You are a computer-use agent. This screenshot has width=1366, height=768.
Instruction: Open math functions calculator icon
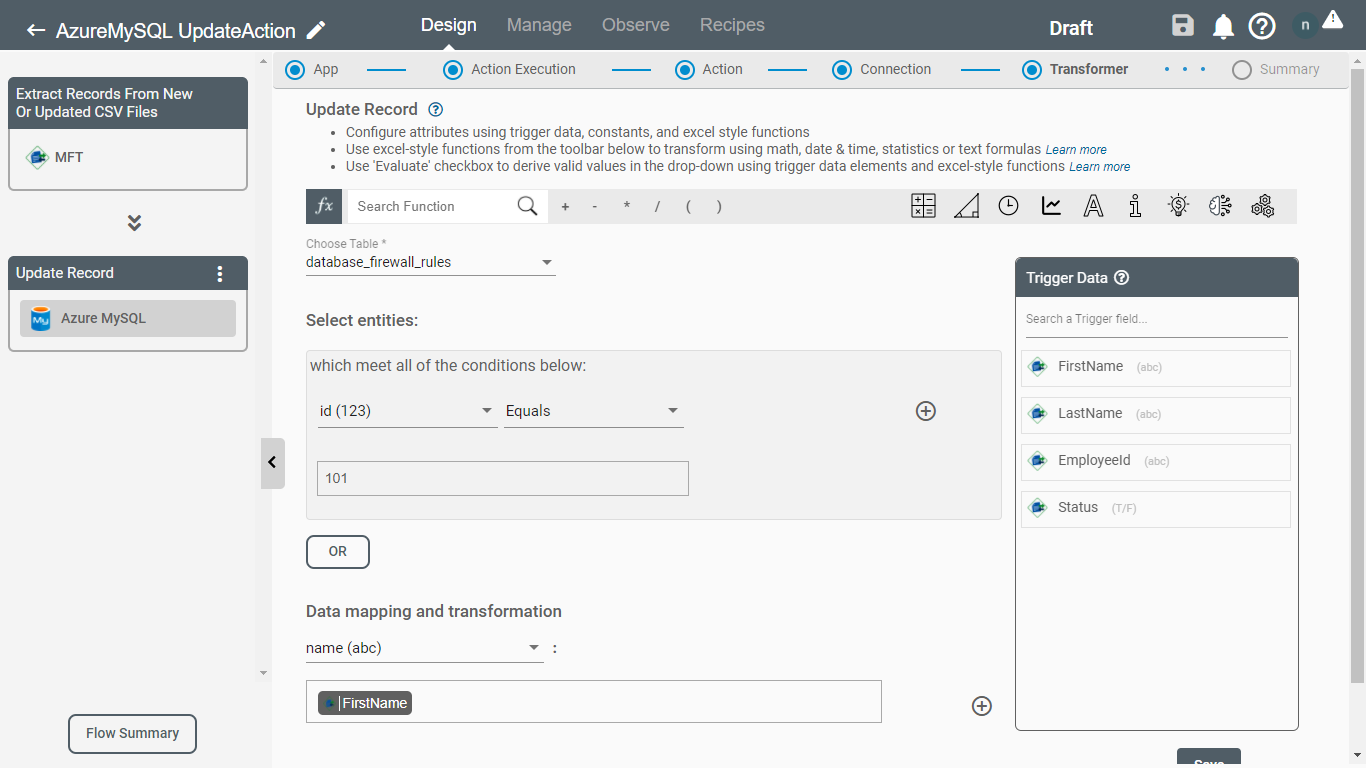(923, 206)
